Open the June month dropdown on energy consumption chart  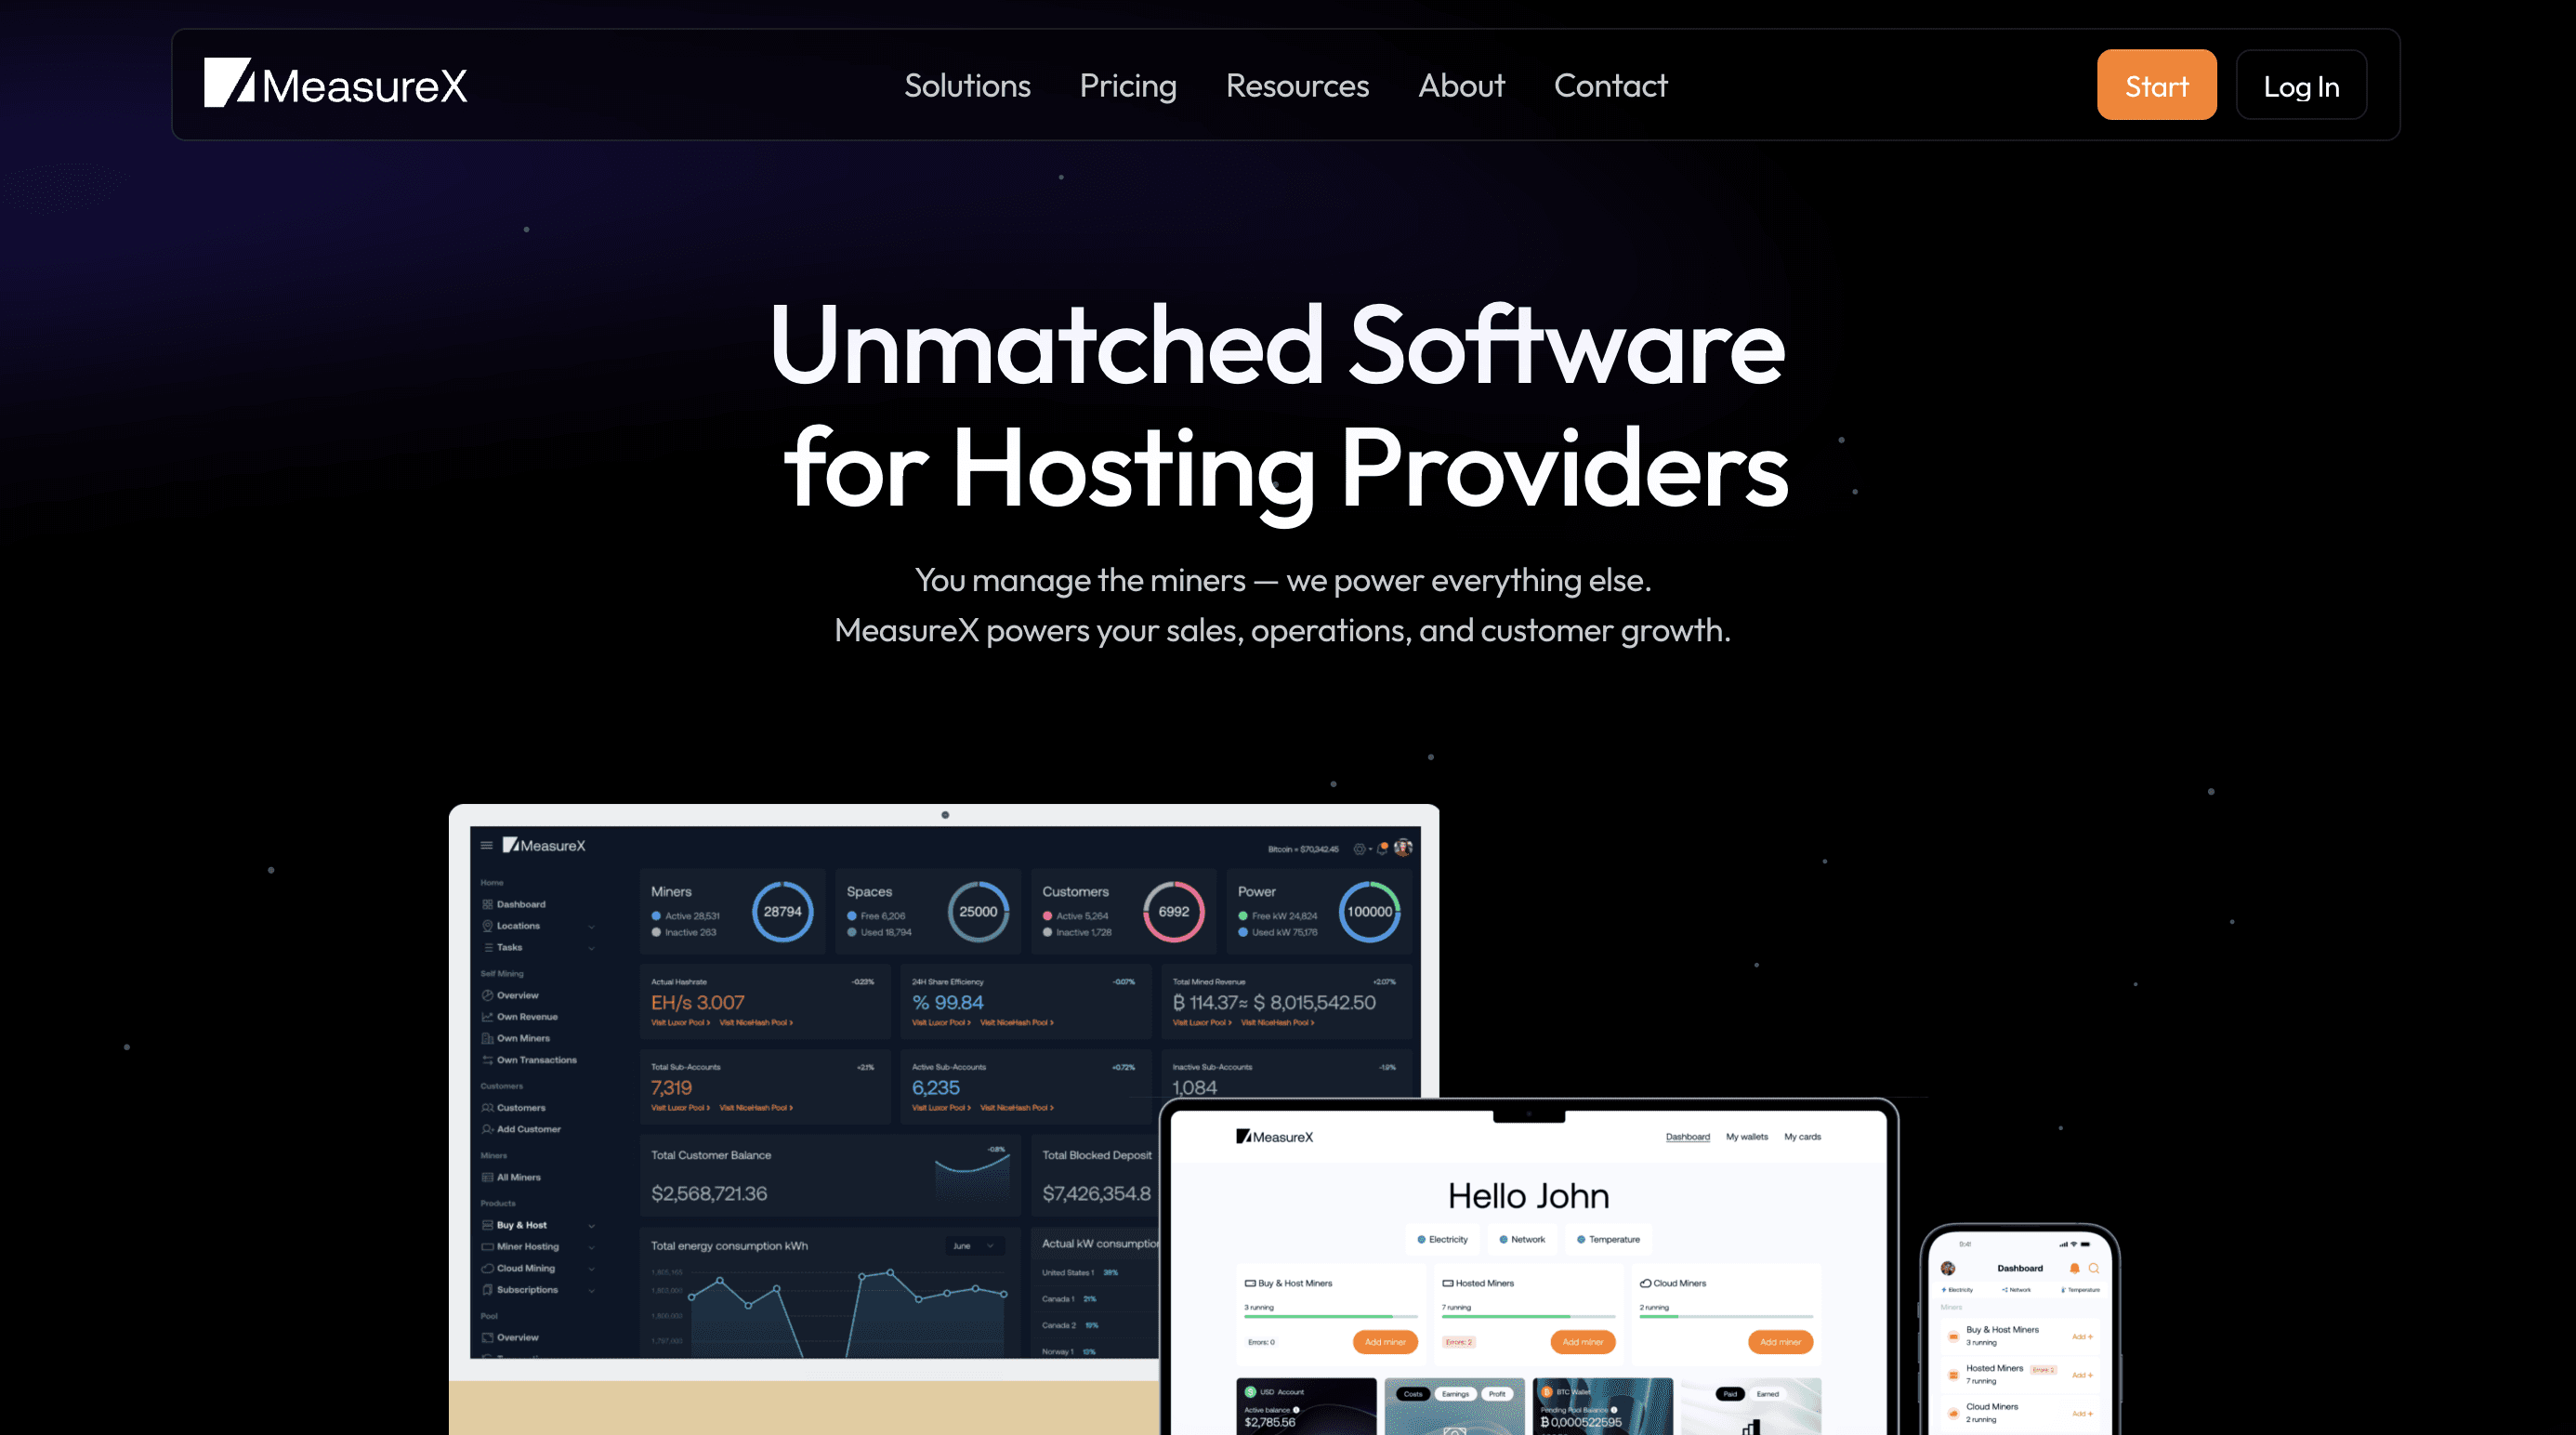click(x=975, y=1245)
